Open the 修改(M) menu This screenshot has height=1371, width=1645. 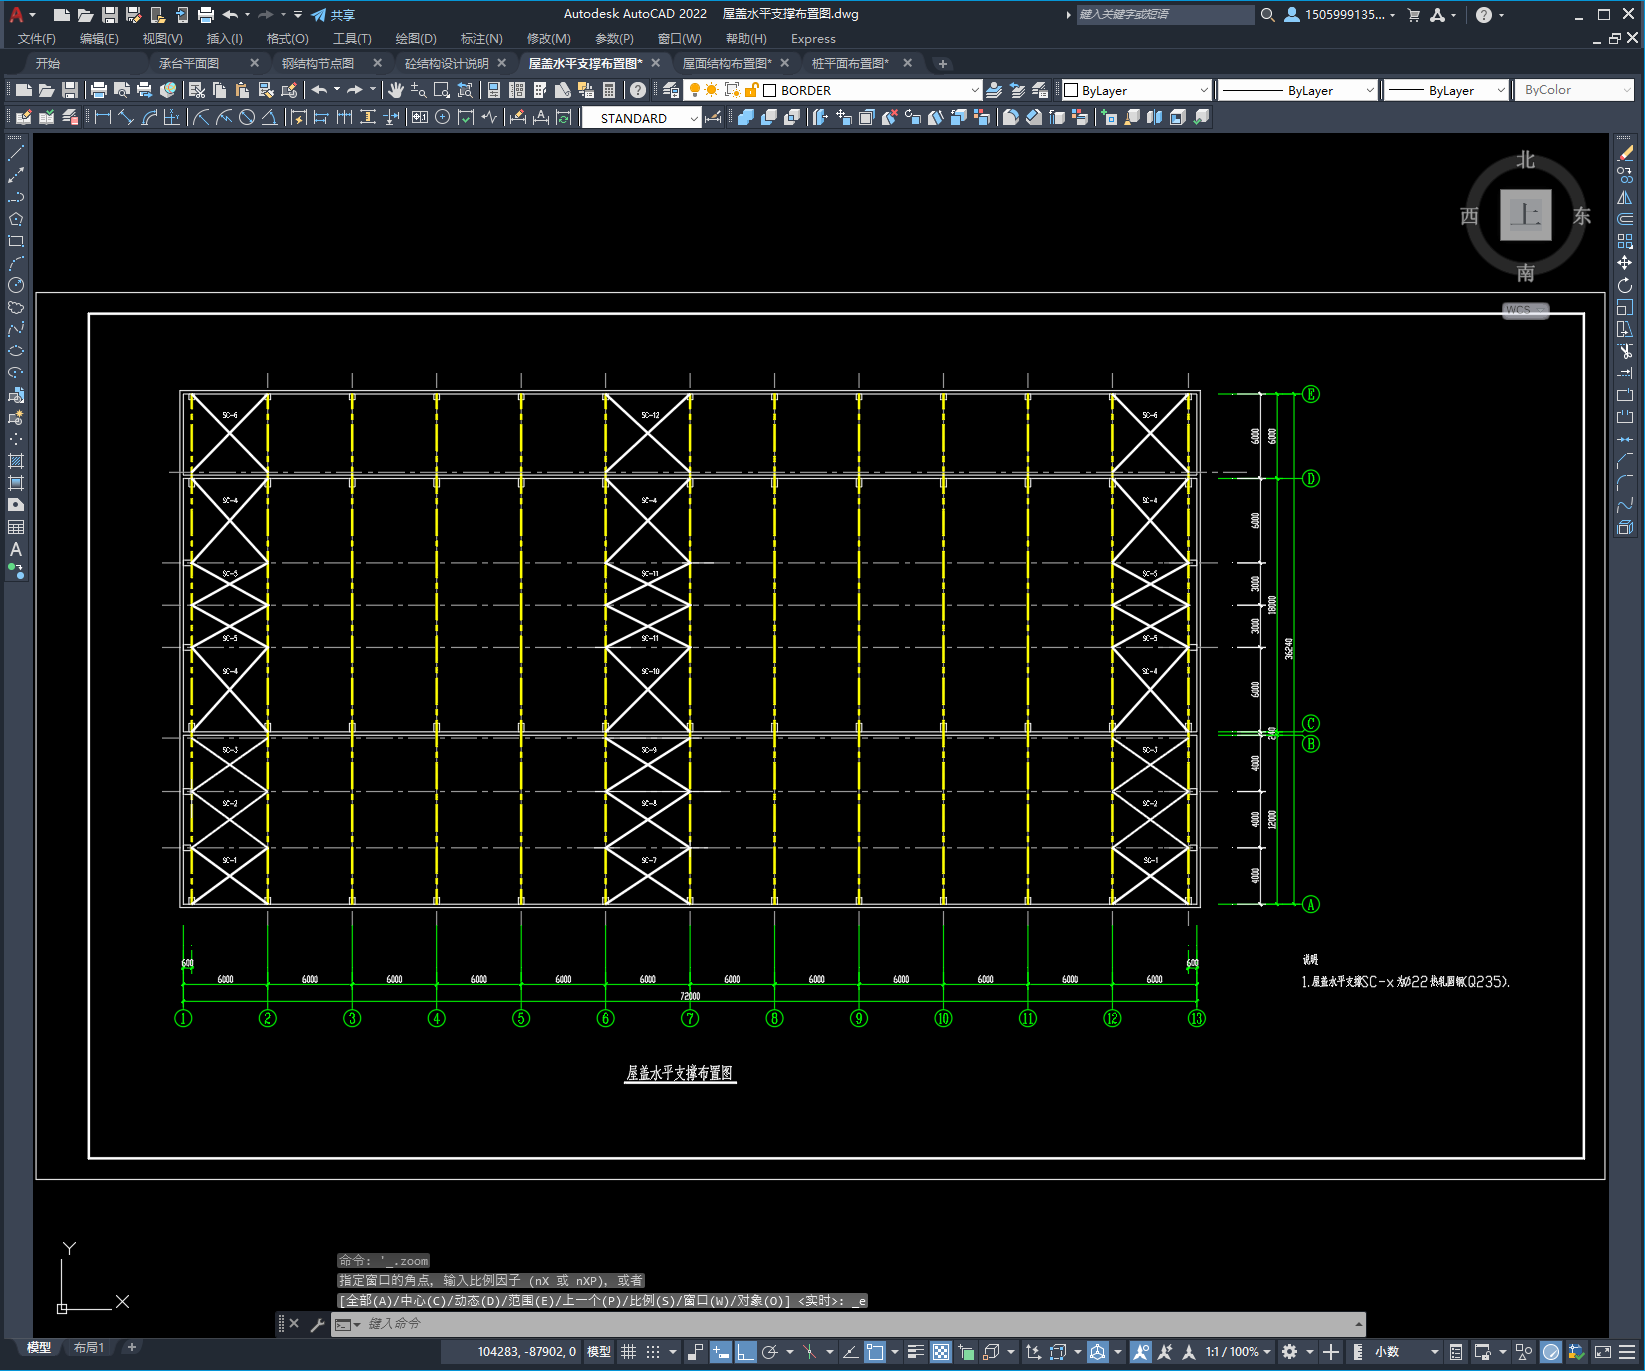549,39
